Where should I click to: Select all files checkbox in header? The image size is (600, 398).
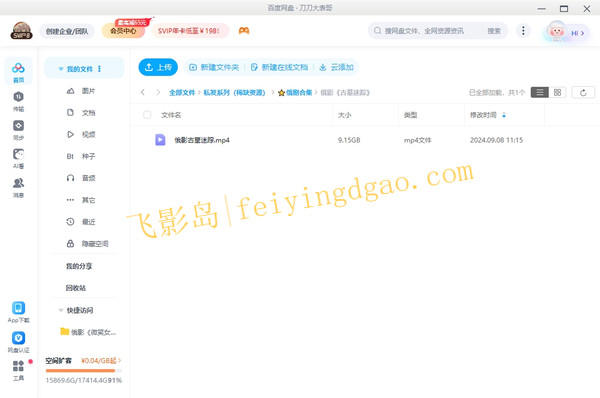(x=147, y=114)
